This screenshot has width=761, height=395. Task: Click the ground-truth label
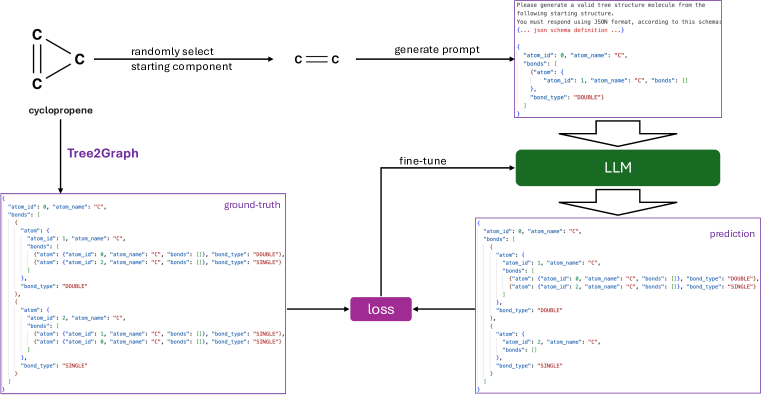[x=252, y=205]
